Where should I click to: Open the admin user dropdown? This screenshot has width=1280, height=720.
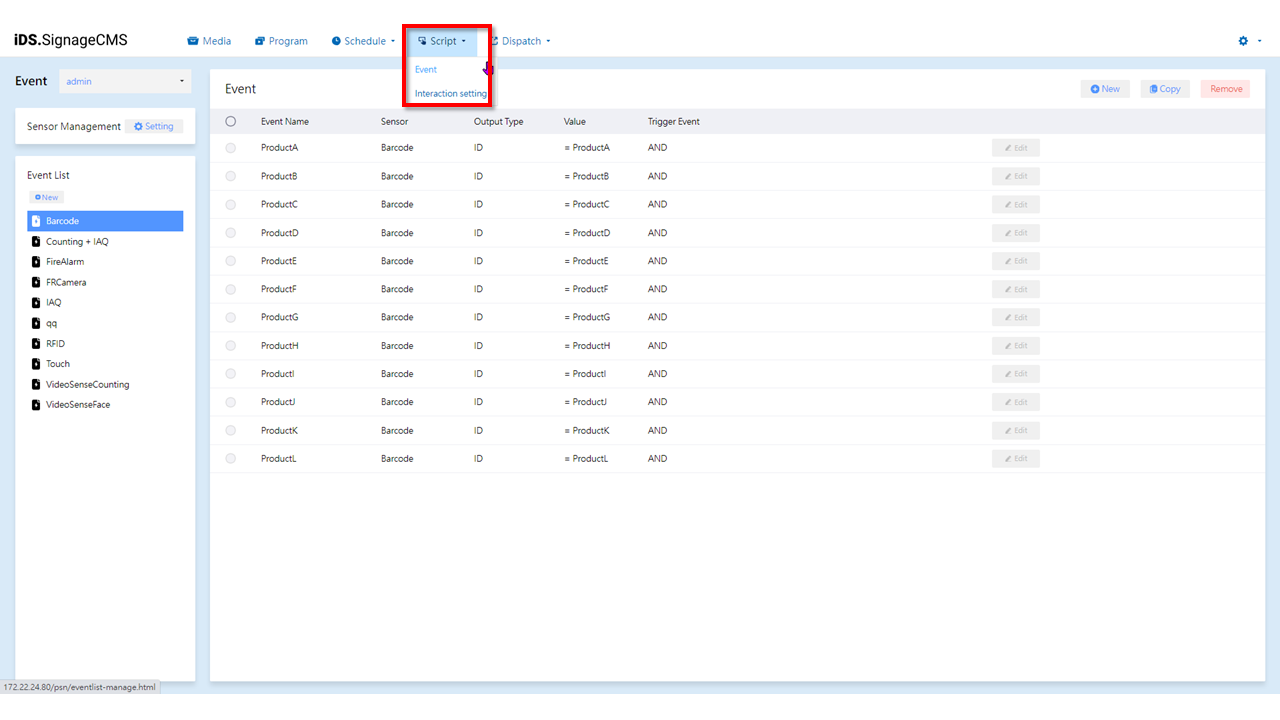click(125, 81)
